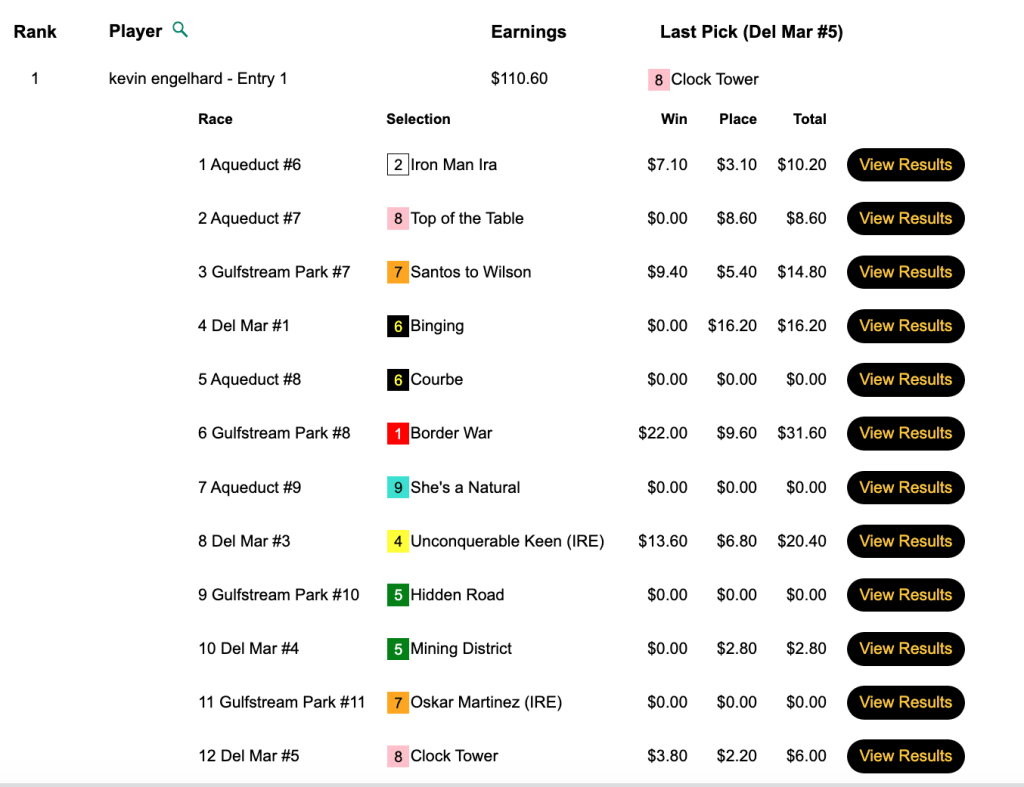Click the yellow 4 badge beside Unconquerable Keen
The height and width of the screenshot is (787, 1024).
(x=397, y=542)
